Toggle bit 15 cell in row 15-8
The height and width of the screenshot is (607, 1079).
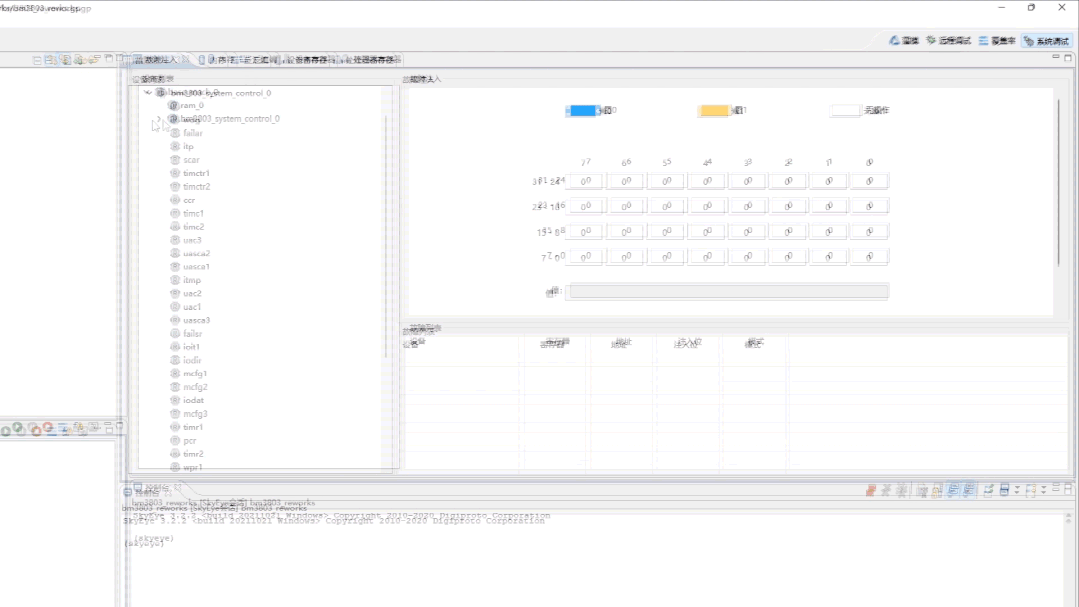(585, 231)
